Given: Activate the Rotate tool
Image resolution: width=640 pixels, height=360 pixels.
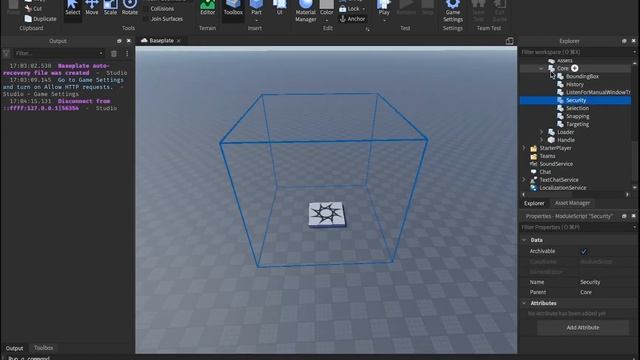Looking at the screenshot, I should pyautogui.click(x=130, y=8).
